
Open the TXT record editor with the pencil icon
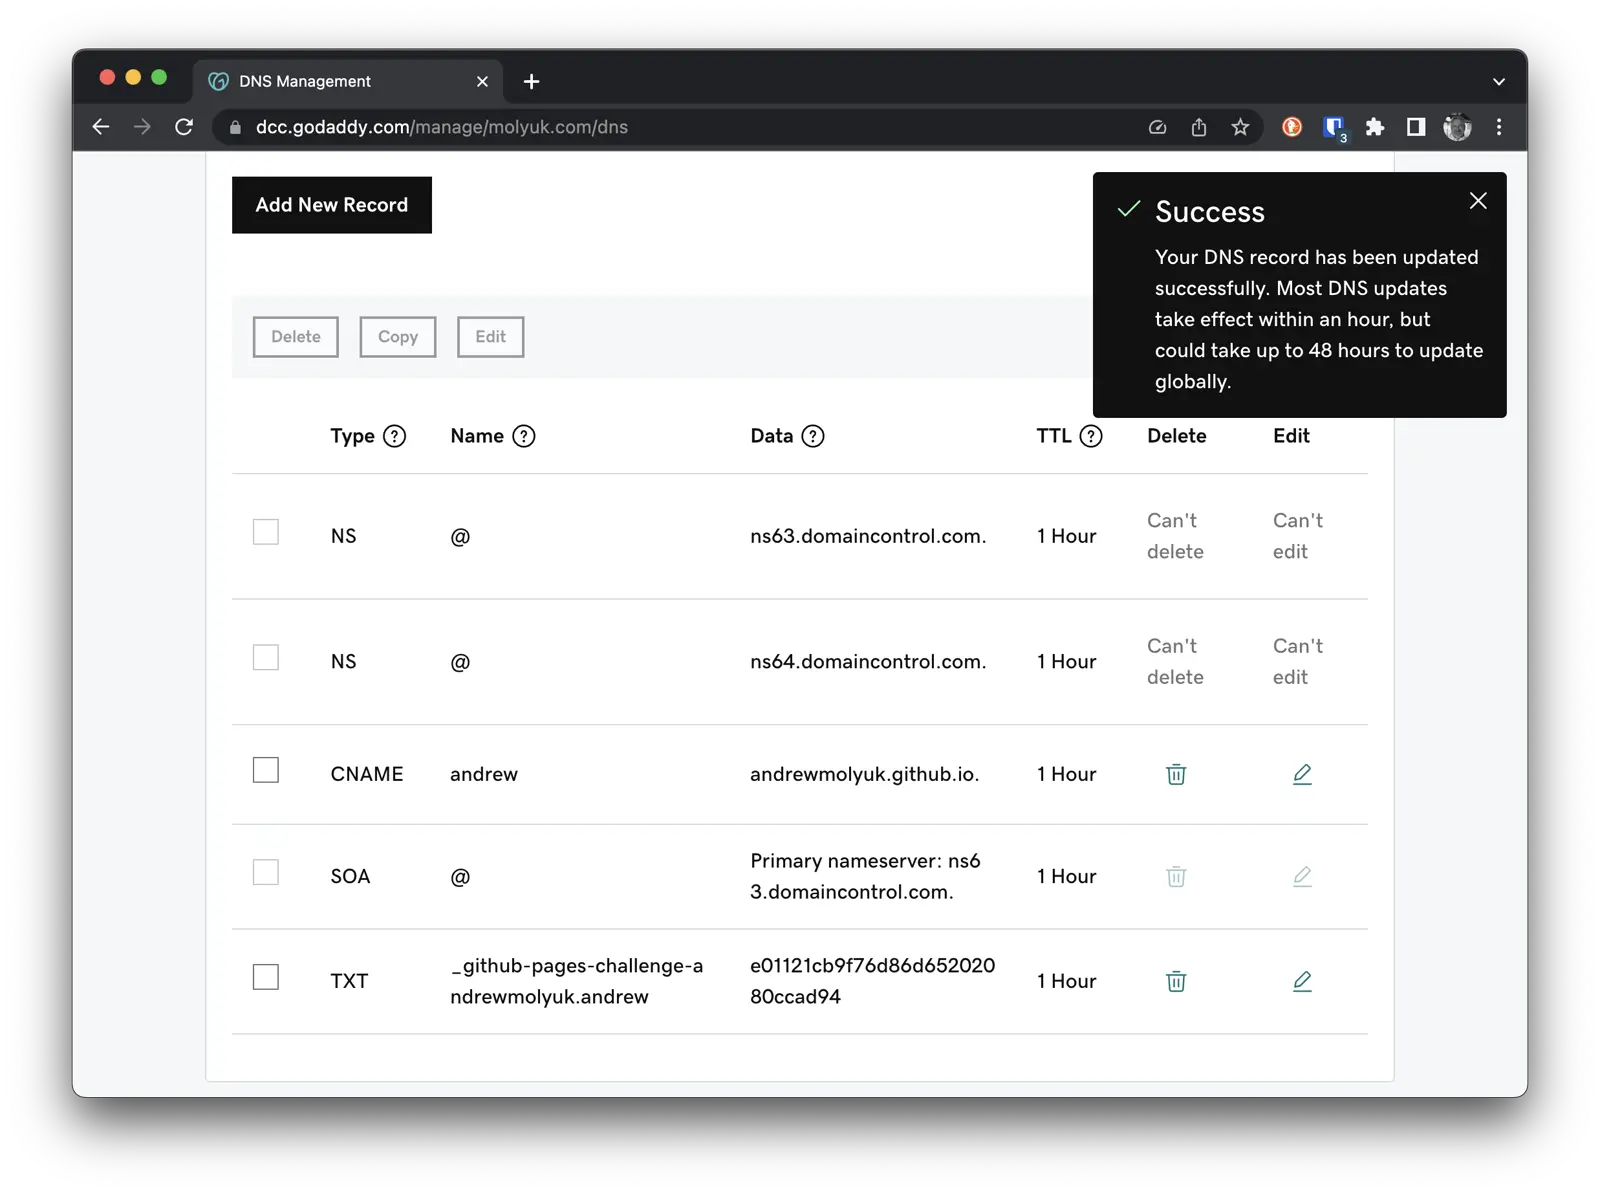[x=1302, y=981]
